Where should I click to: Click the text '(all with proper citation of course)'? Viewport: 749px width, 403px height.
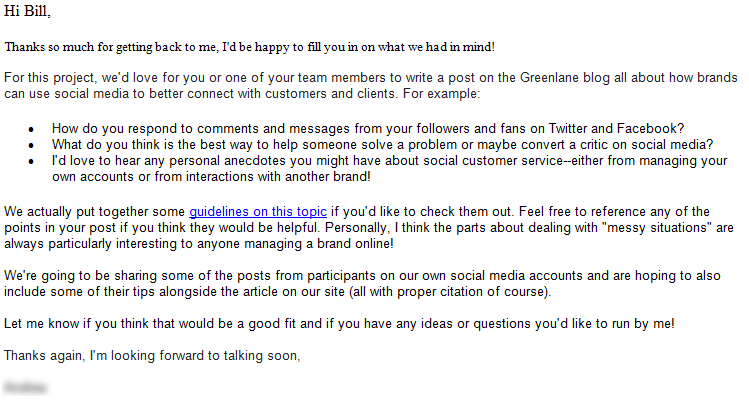click(x=450, y=291)
